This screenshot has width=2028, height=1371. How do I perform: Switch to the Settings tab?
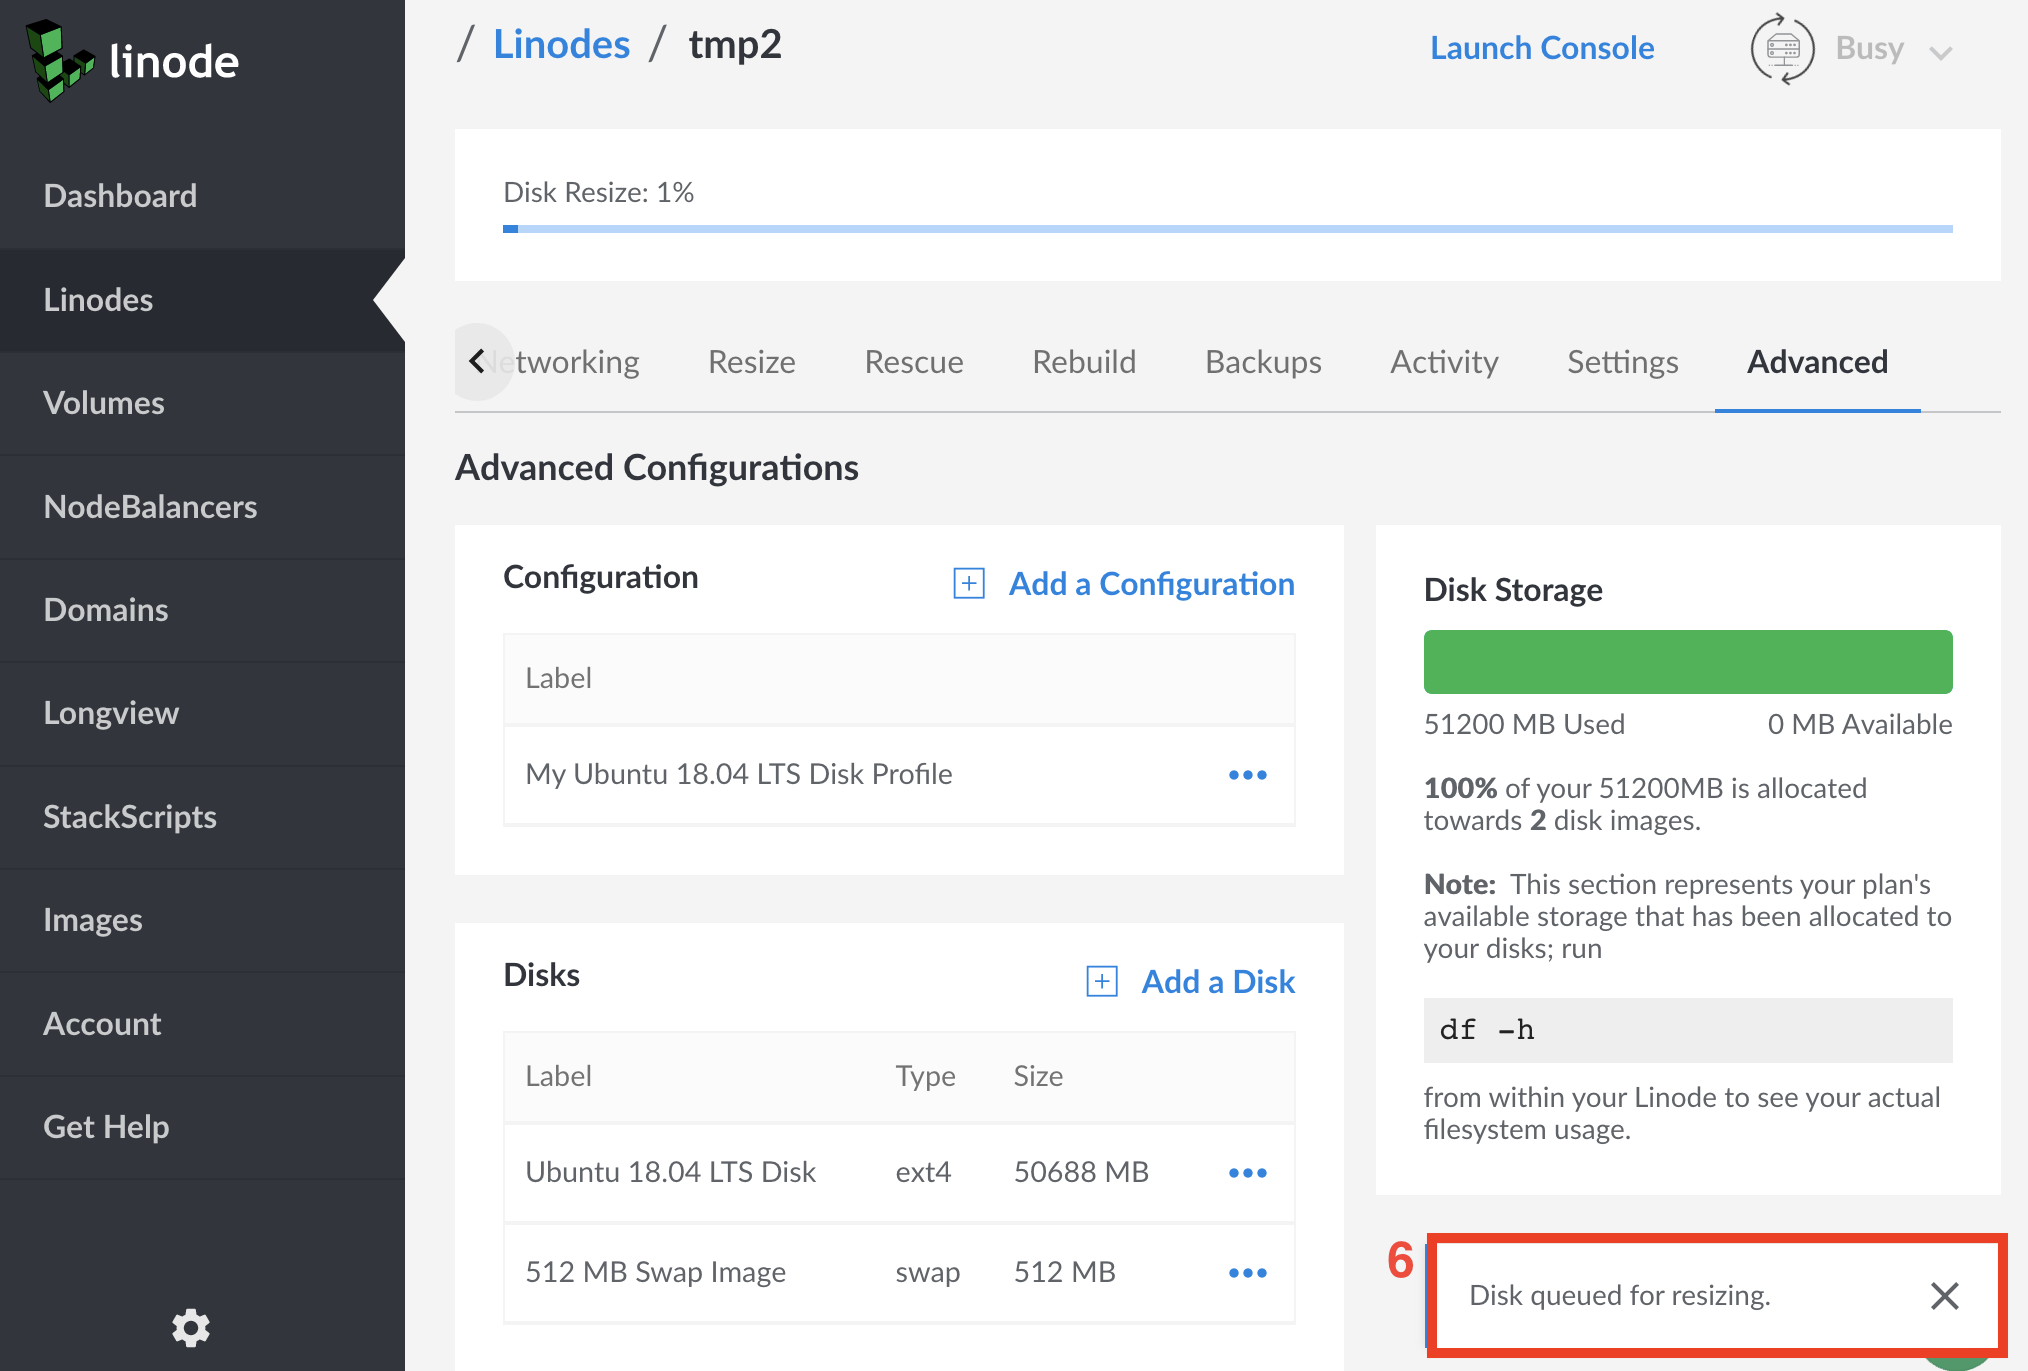tap(1622, 362)
